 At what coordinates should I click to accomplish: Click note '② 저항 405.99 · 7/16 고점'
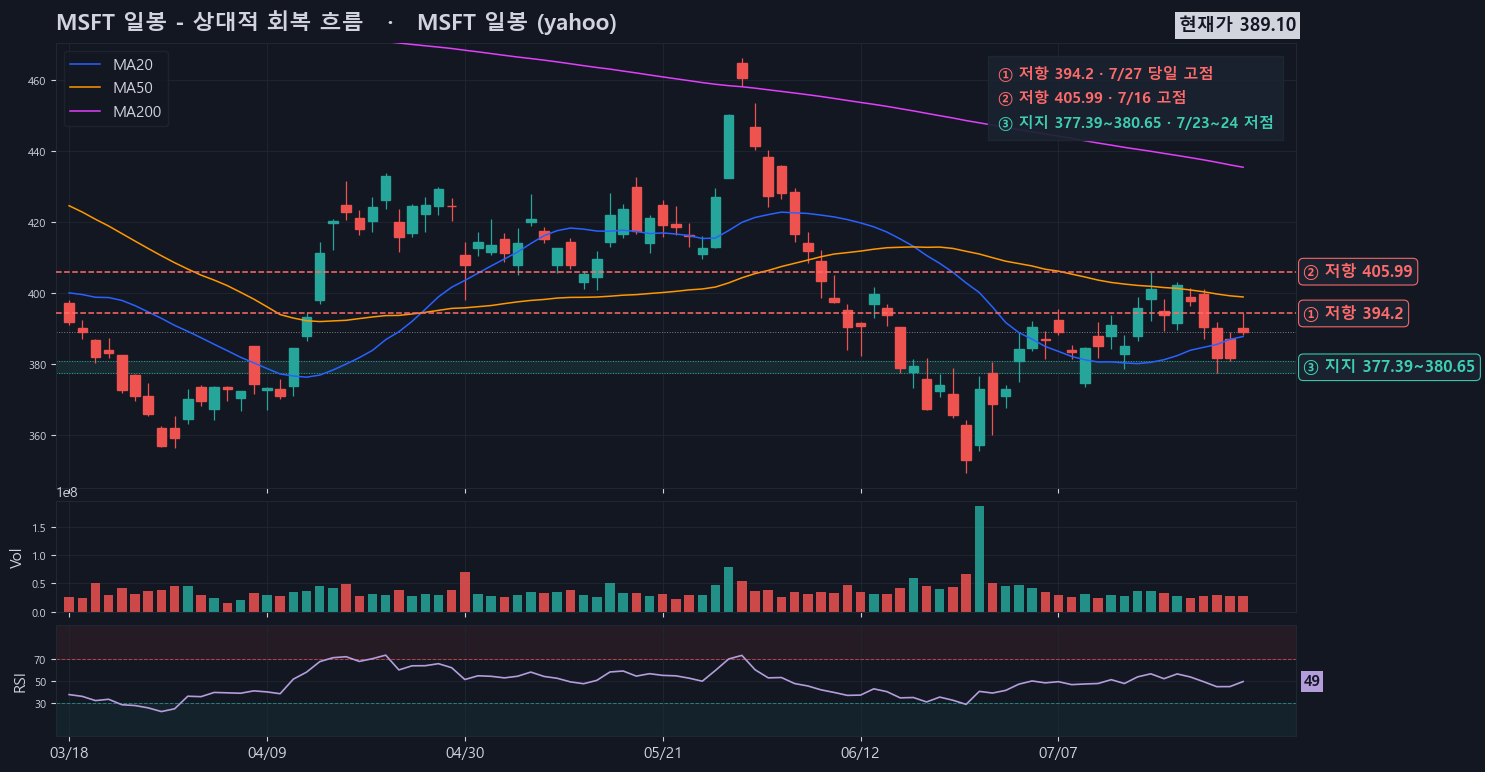pyautogui.click(x=1092, y=97)
